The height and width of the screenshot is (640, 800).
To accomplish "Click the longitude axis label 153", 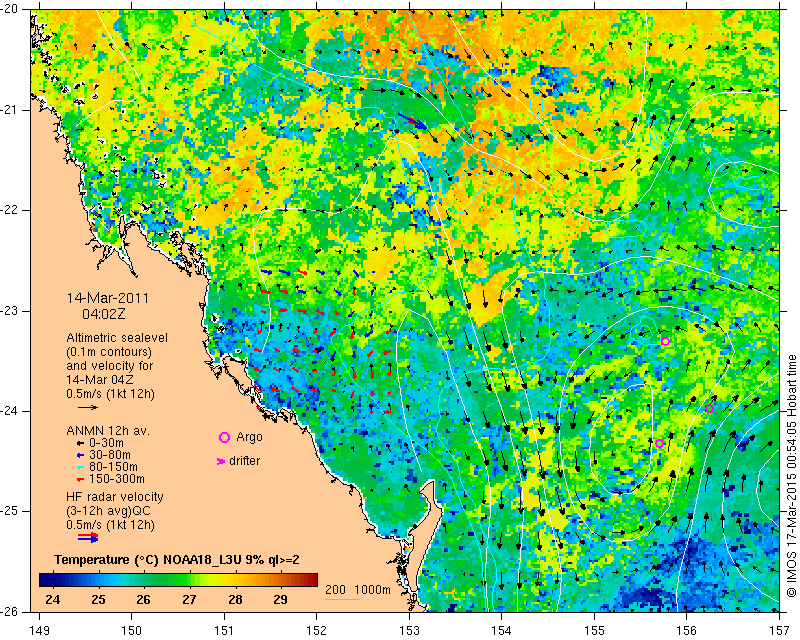I will 409,631.
